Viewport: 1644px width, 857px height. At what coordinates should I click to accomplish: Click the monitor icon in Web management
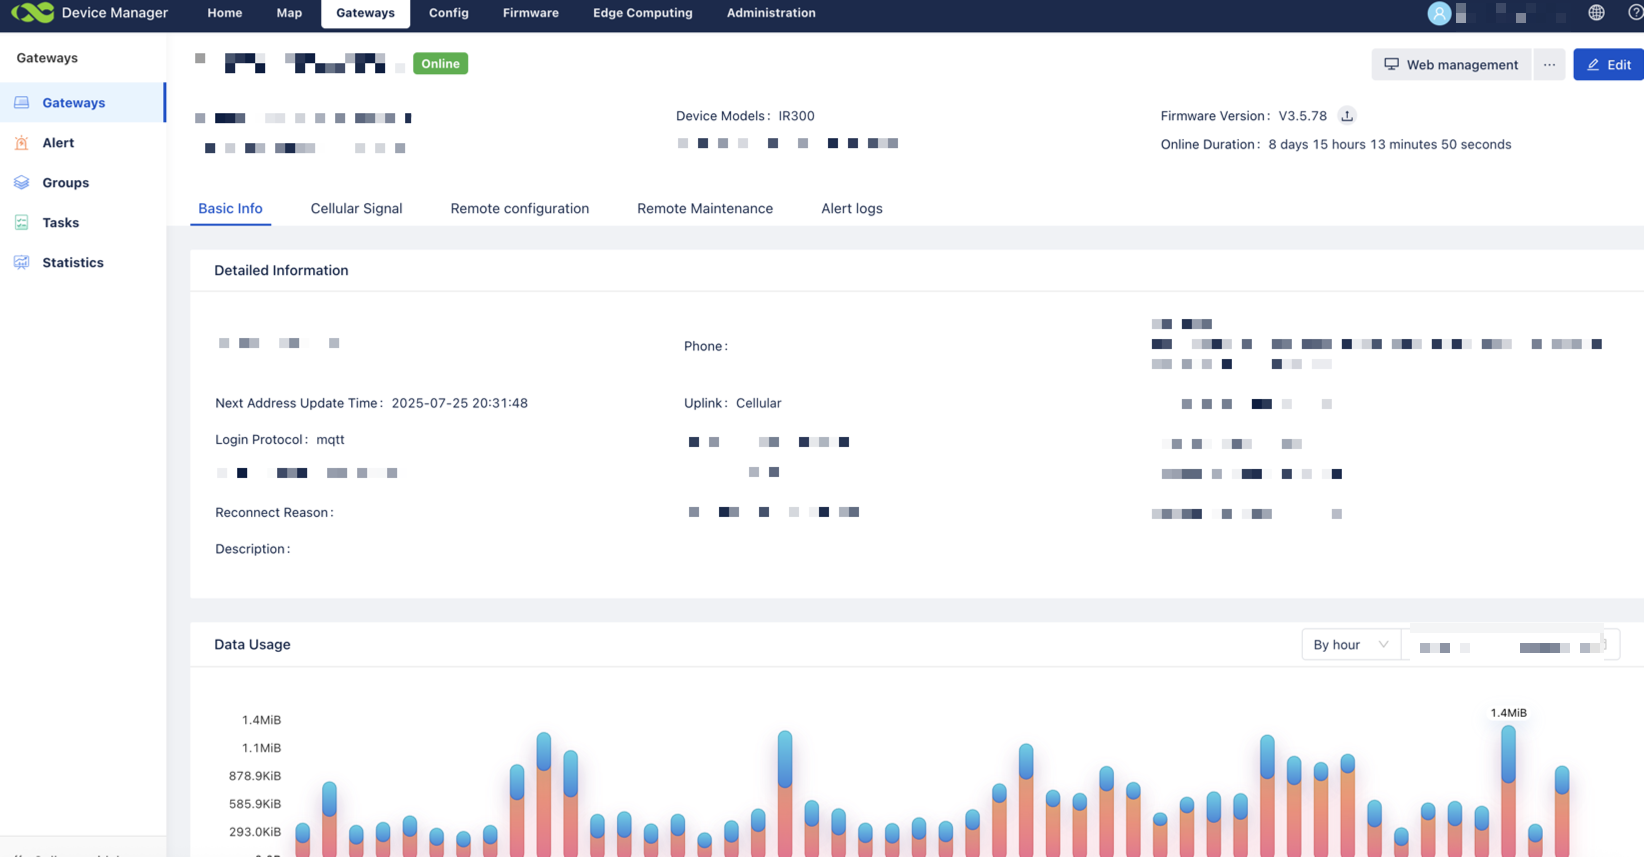[1391, 64]
